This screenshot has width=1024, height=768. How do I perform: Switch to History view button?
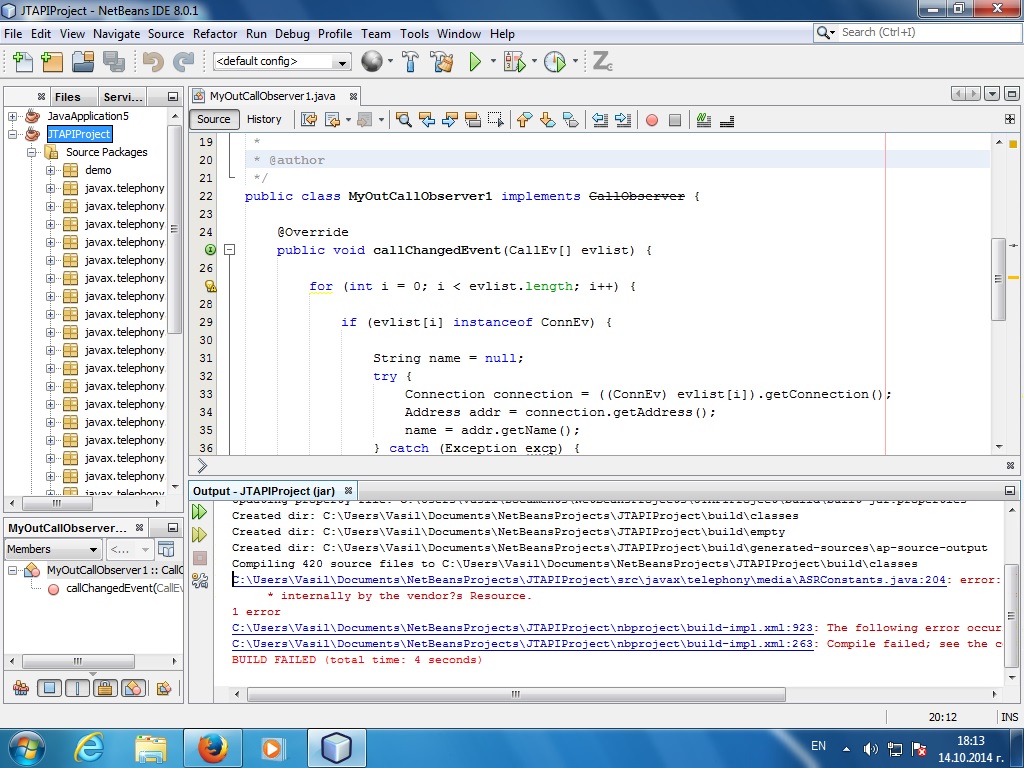[264, 119]
